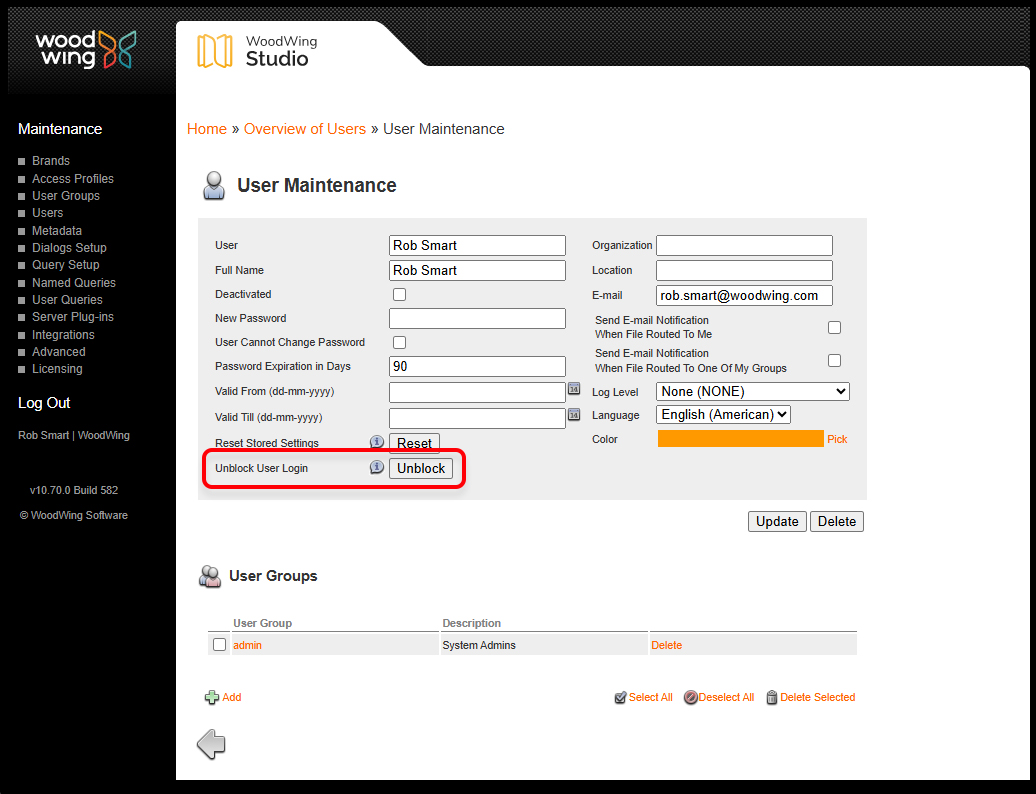Delete the admin group row
This screenshot has height=794, width=1036.
tap(667, 645)
